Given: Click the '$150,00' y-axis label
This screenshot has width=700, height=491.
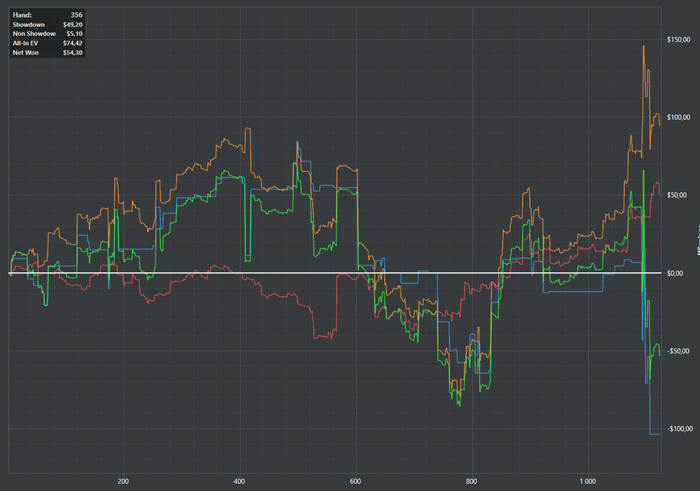Looking at the screenshot, I should (679, 40).
